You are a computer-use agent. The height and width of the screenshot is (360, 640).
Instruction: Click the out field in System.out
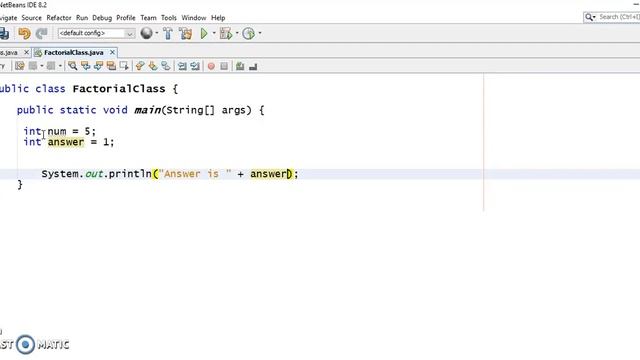tap(94, 174)
